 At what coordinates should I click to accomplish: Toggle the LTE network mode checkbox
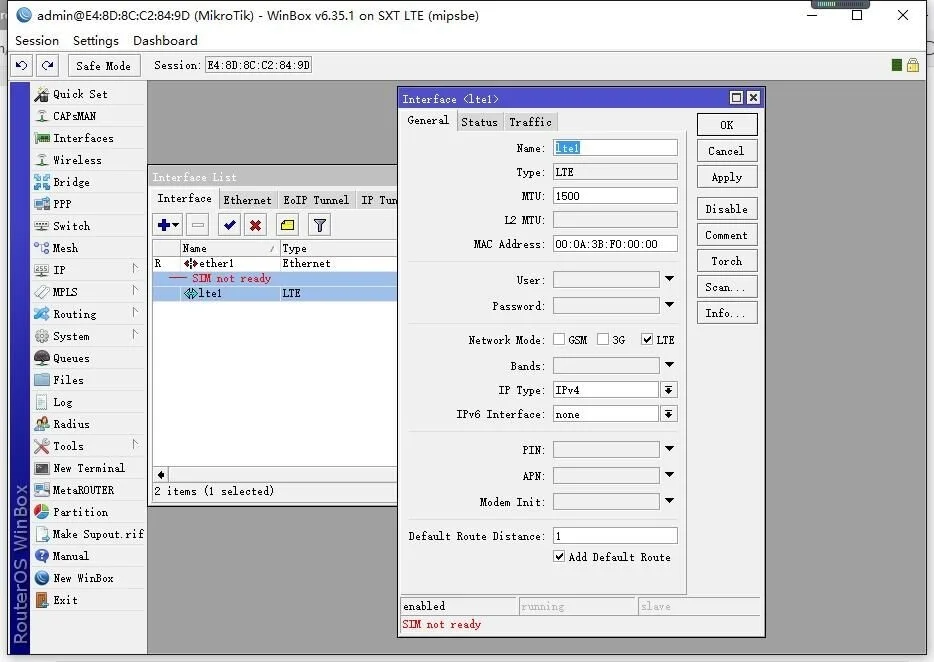point(647,339)
